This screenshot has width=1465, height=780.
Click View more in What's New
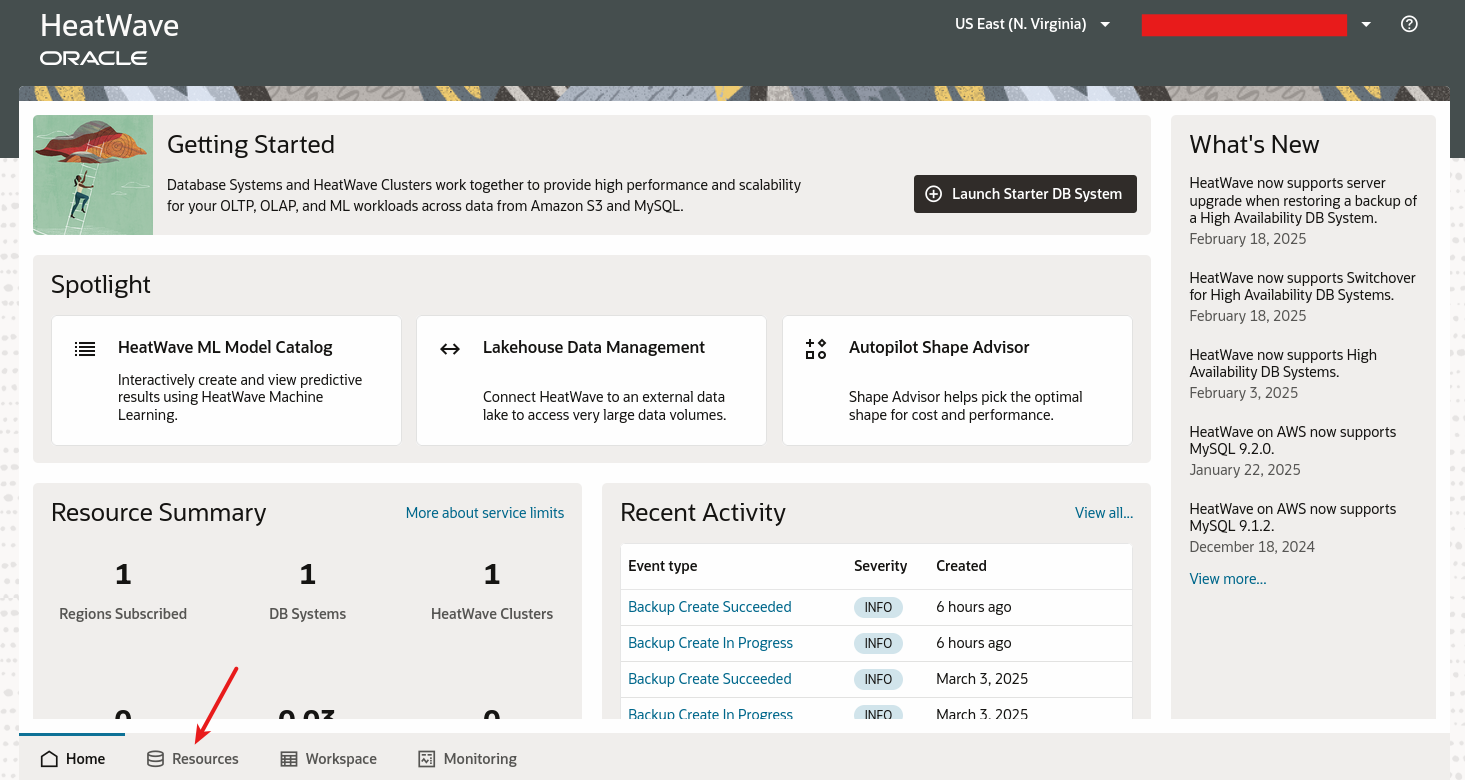click(x=1227, y=579)
